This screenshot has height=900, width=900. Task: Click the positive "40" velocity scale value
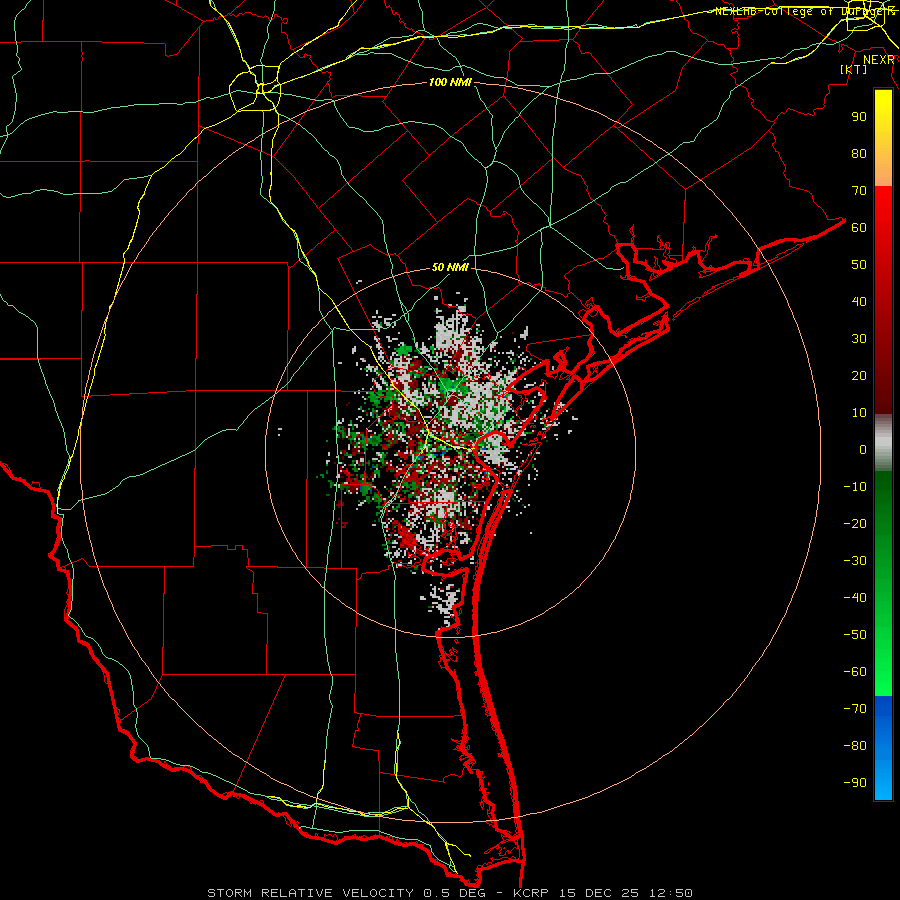point(859,302)
